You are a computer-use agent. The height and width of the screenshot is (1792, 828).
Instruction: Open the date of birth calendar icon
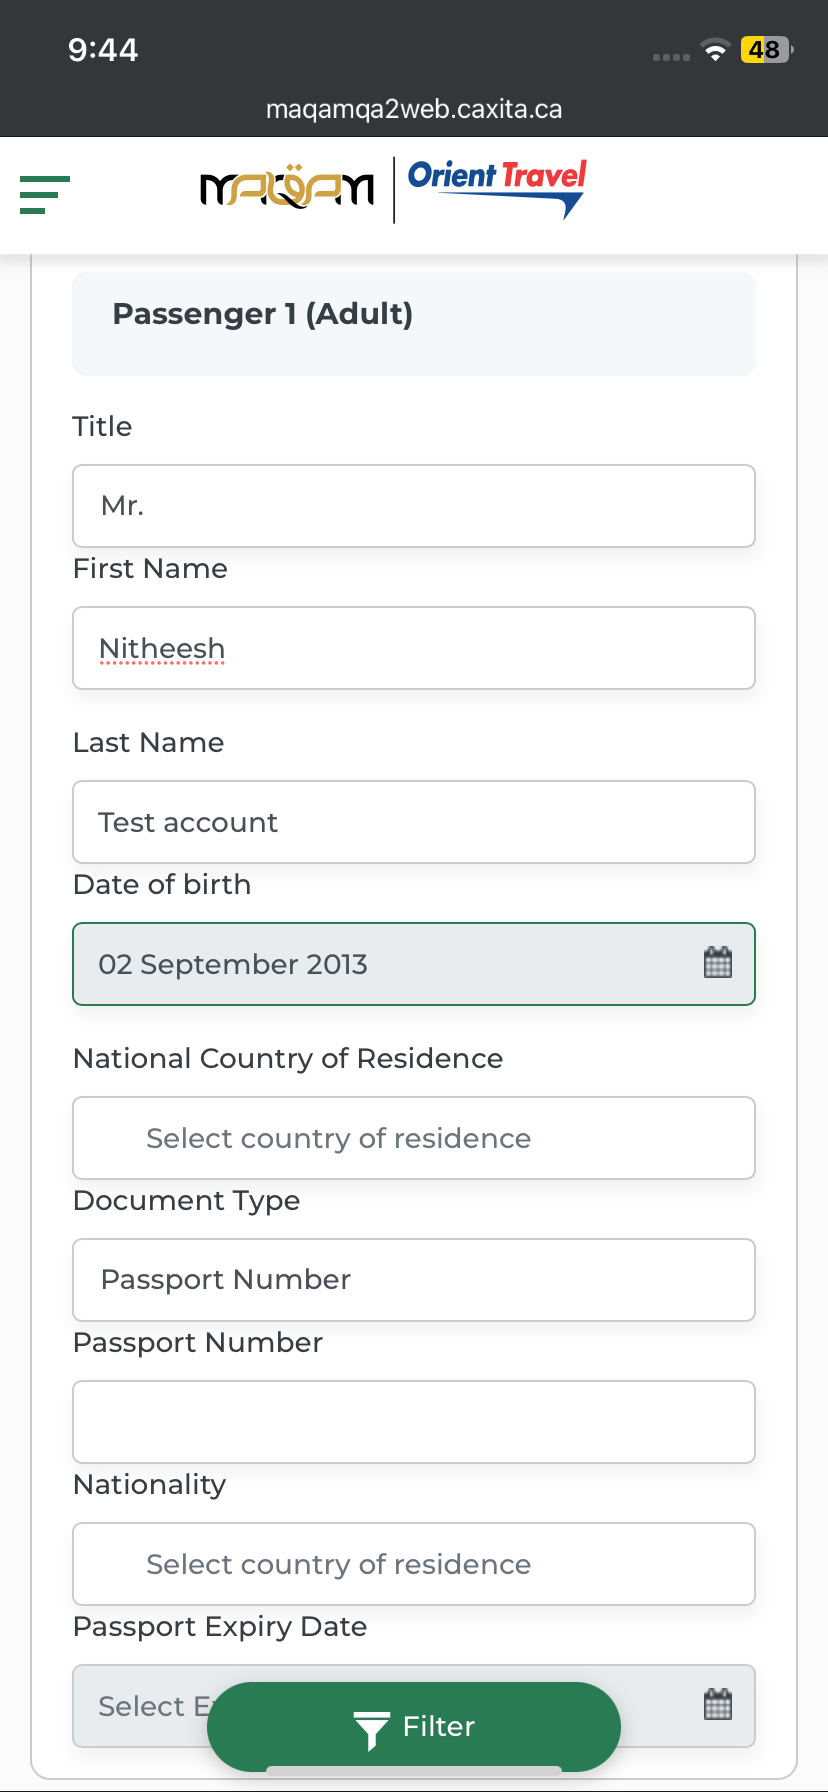click(718, 963)
